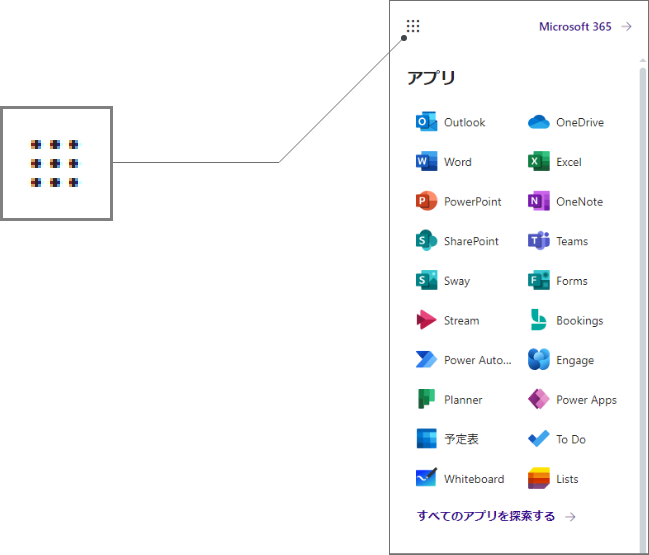Launch the Bookings app icon
Image resolution: width=649 pixels, height=555 pixels.
(538, 320)
